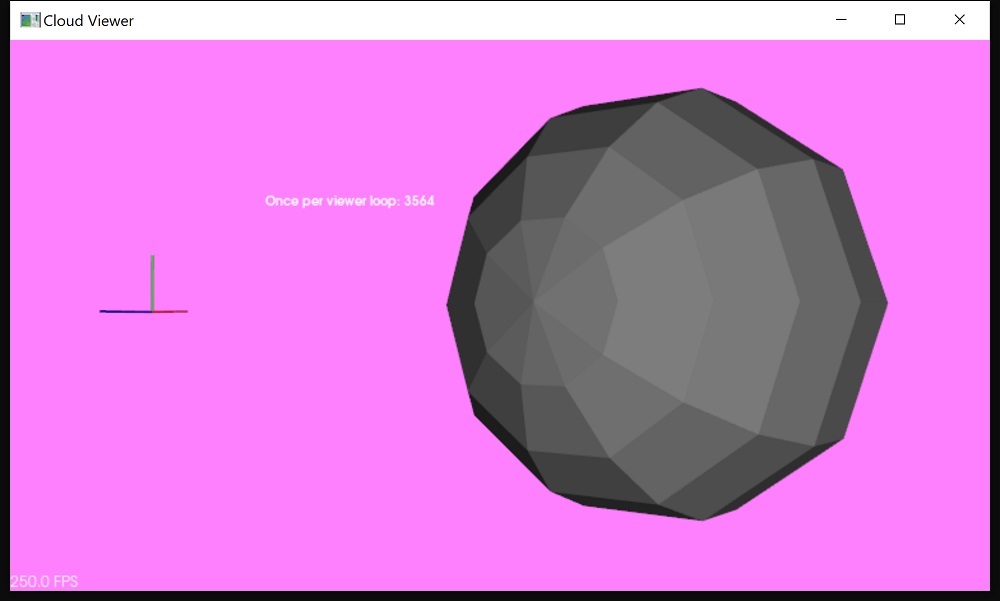Click the title bar of the Cloud Viewer window

coord(500,19)
